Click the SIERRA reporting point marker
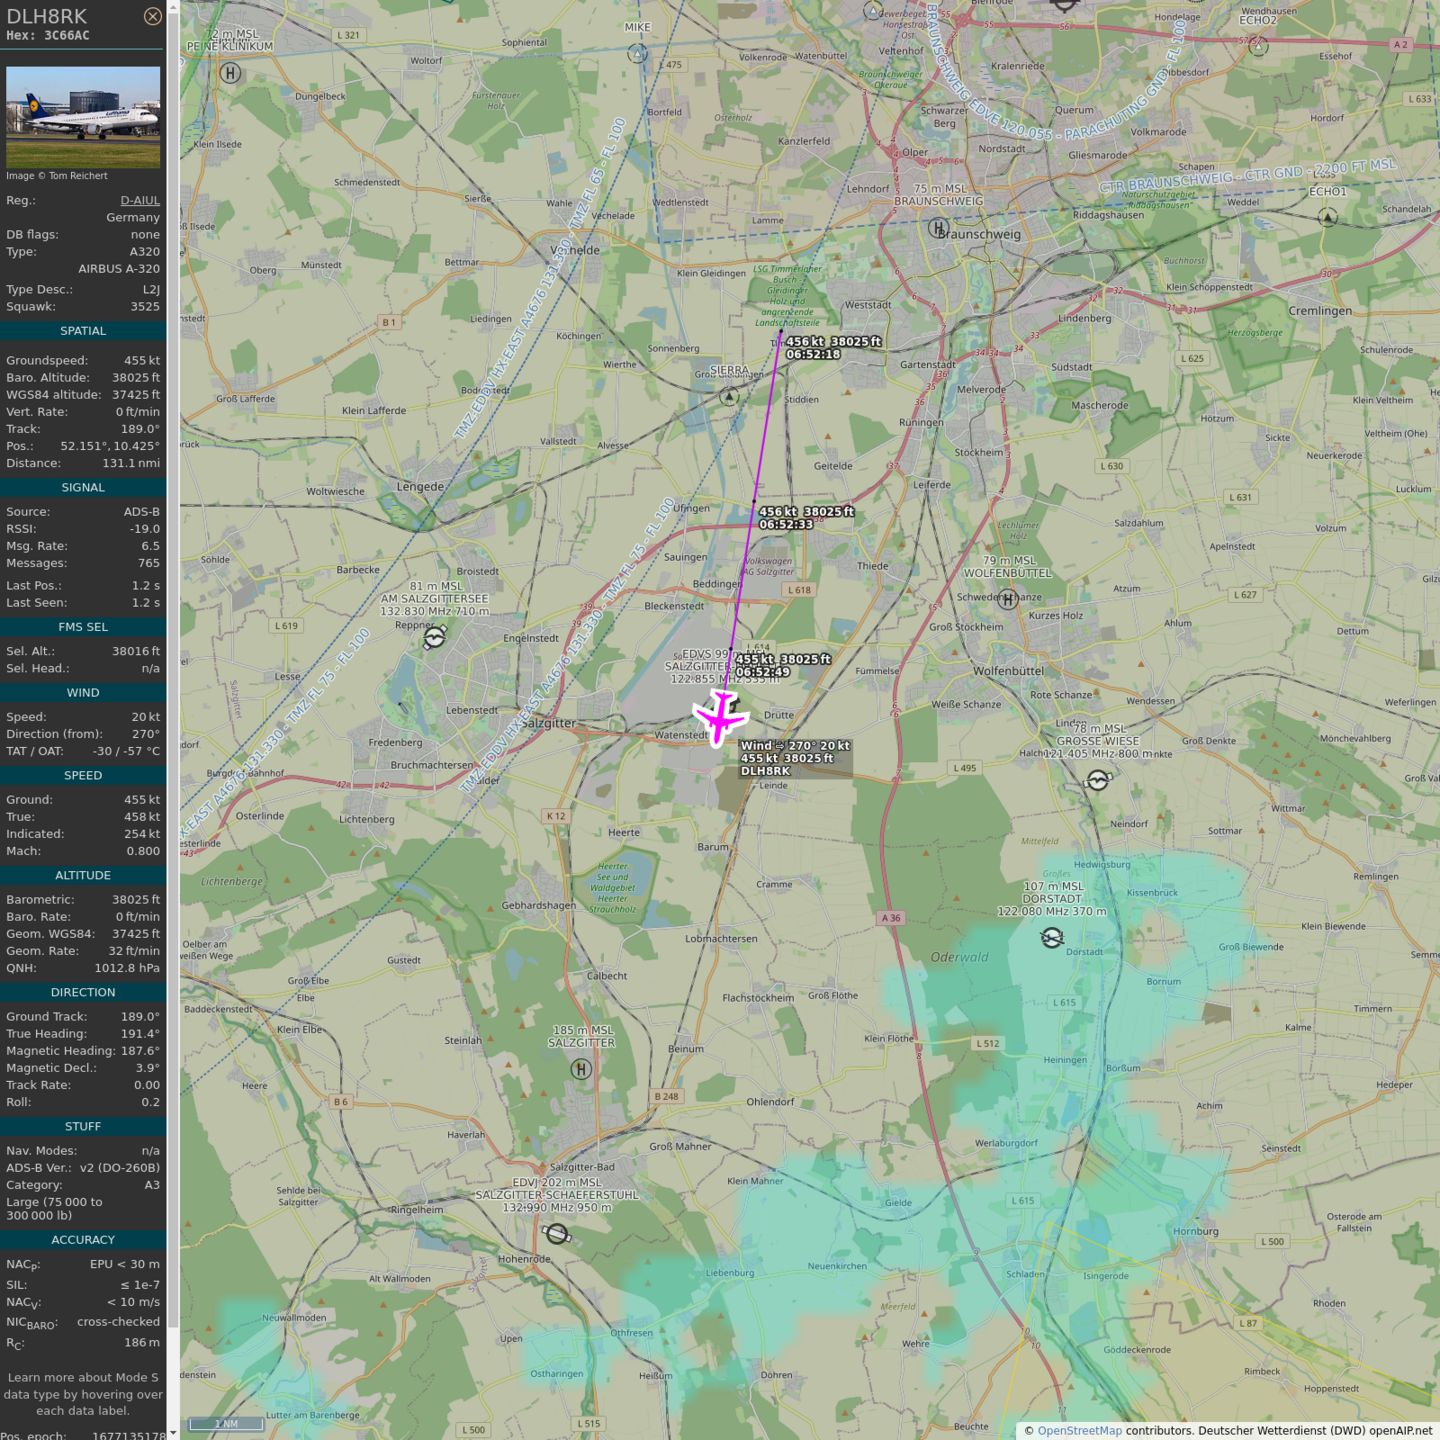The height and width of the screenshot is (1440, 1440). (729, 397)
